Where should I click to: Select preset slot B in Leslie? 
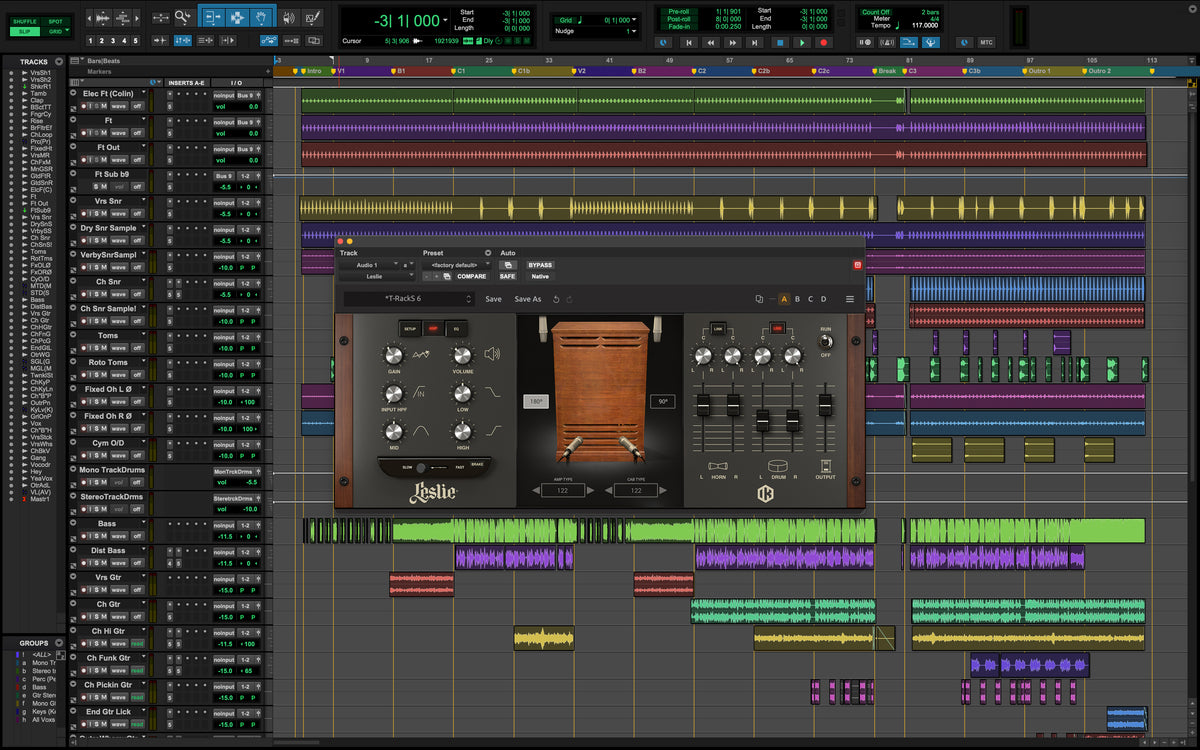(797, 299)
